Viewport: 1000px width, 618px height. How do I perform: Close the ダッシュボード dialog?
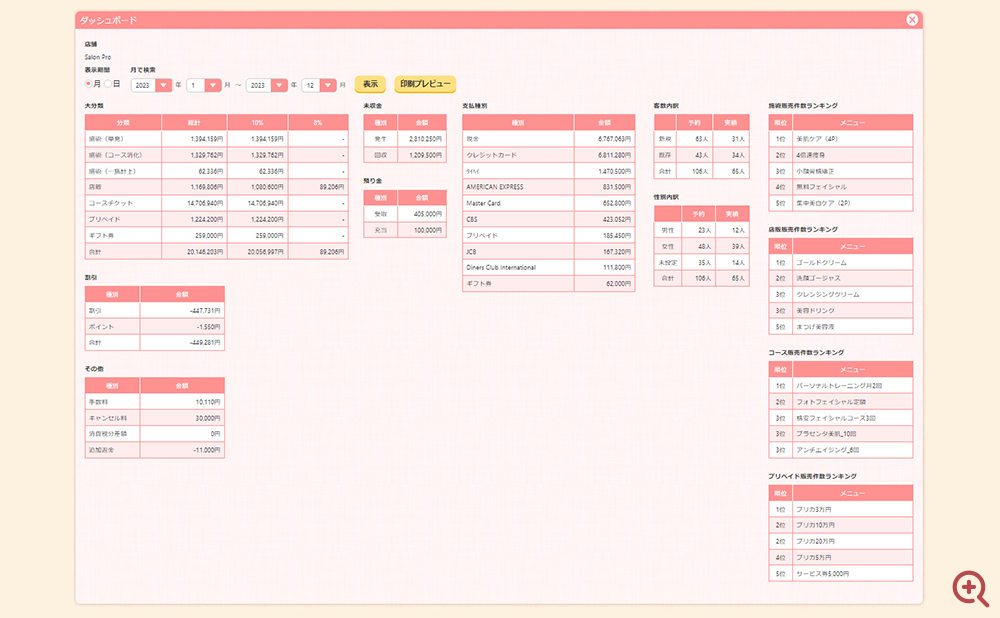click(912, 20)
